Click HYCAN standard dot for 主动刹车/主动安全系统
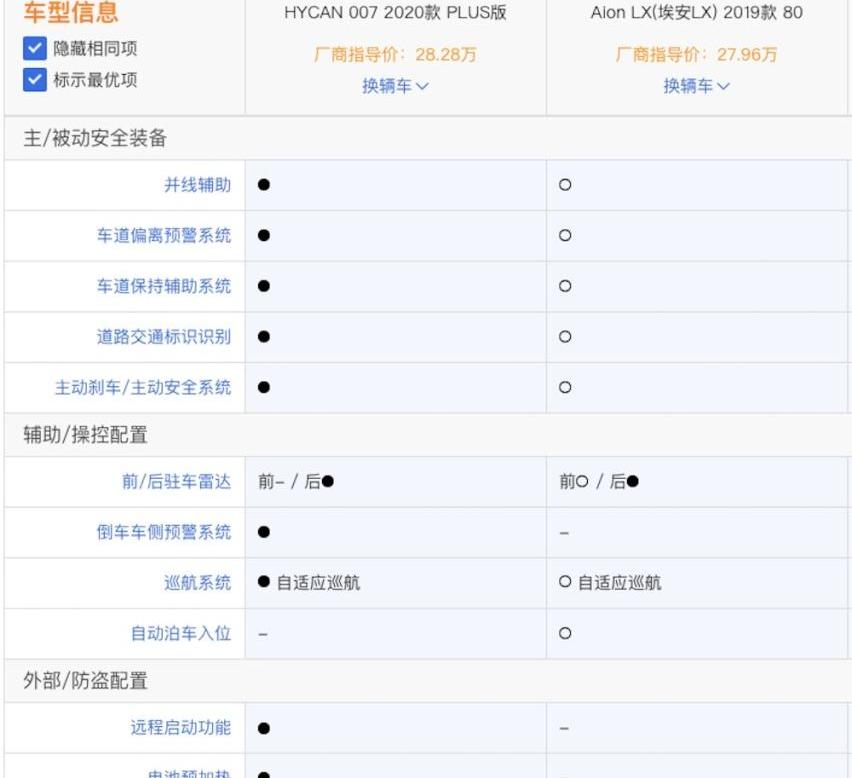This screenshot has width=852, height=778. tap(264, 387)
